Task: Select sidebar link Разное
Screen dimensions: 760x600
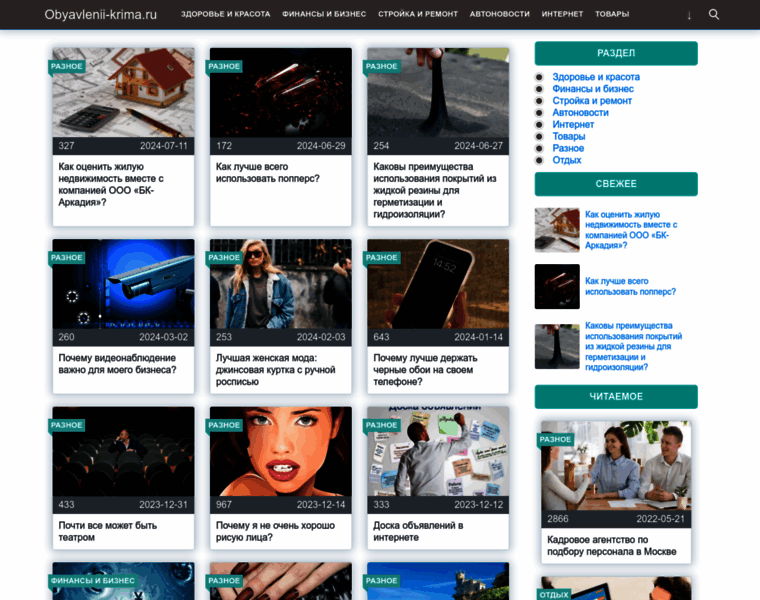Action: click(568, 148)
